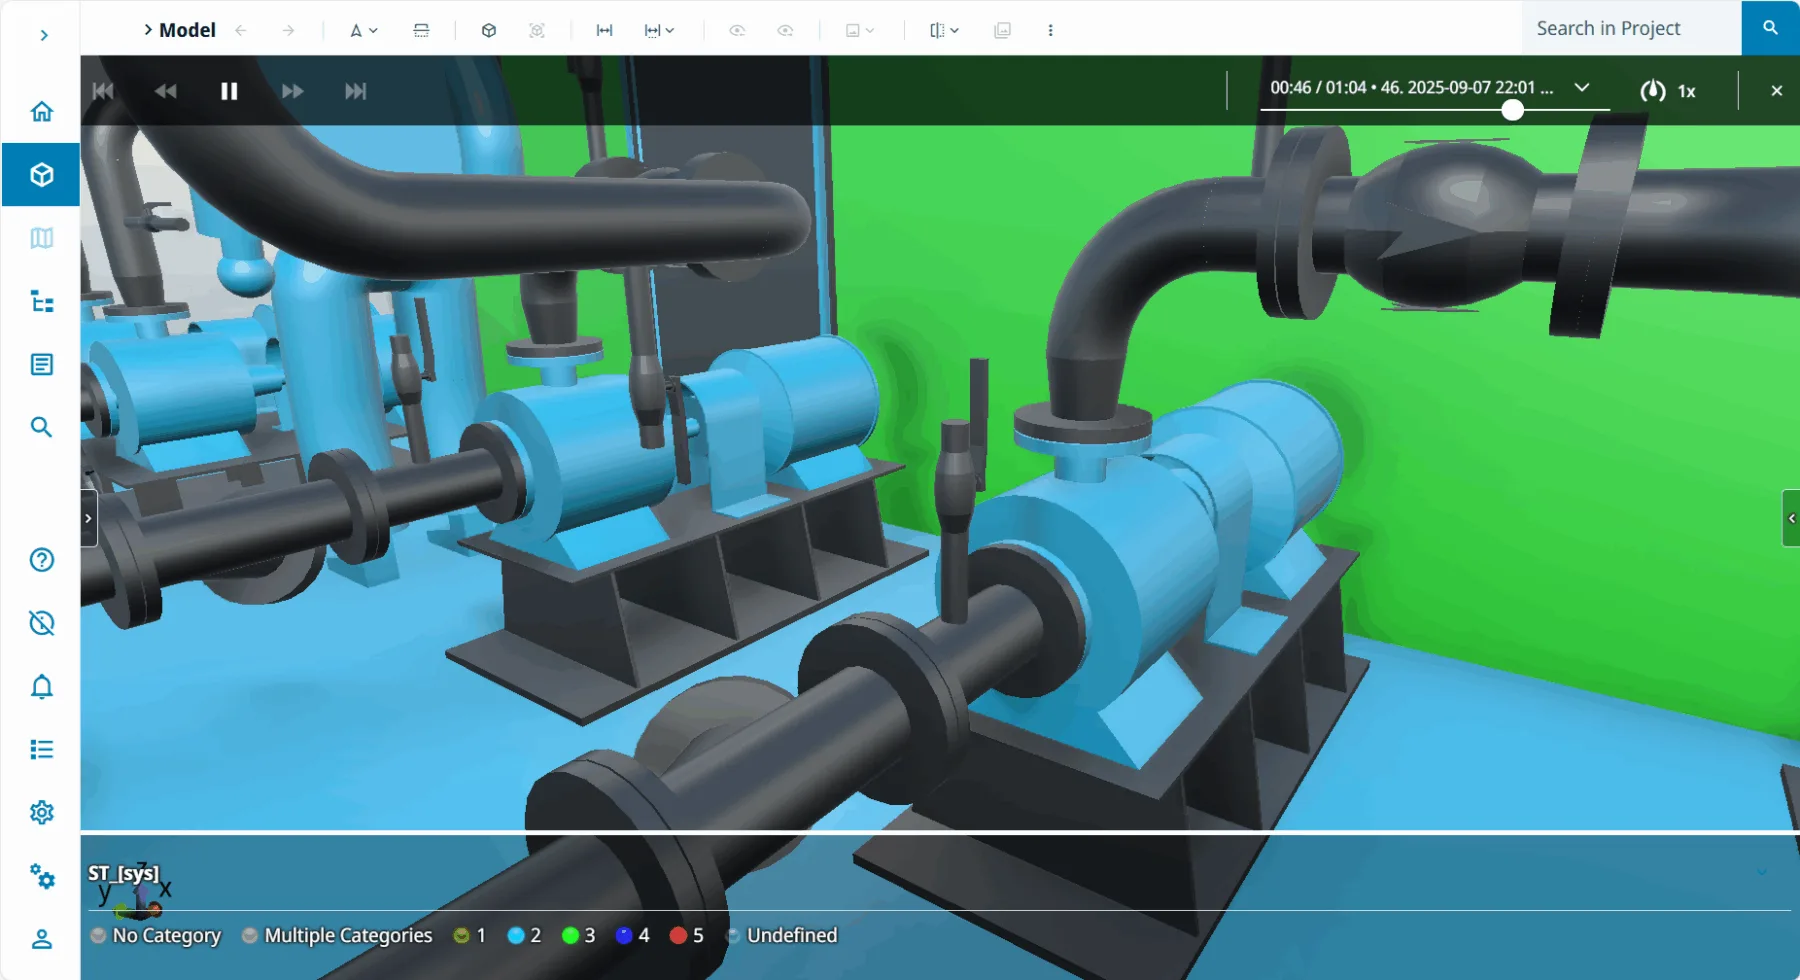Click the Search in Project button
The image size is (1800, 980).
click(1770, 28)
